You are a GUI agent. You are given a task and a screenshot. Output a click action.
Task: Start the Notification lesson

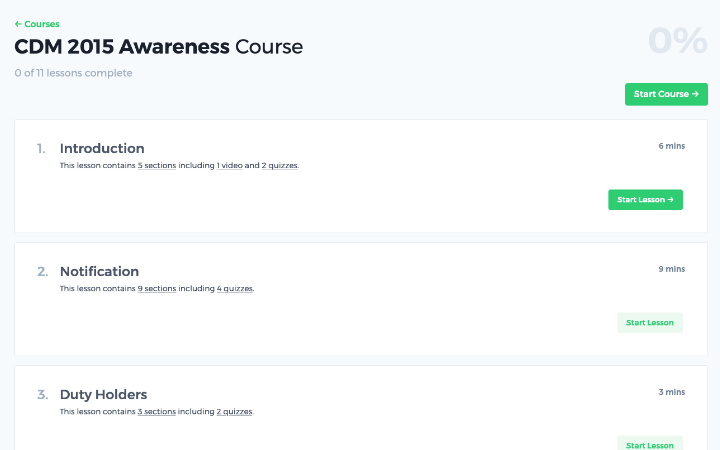coord(650,323)
